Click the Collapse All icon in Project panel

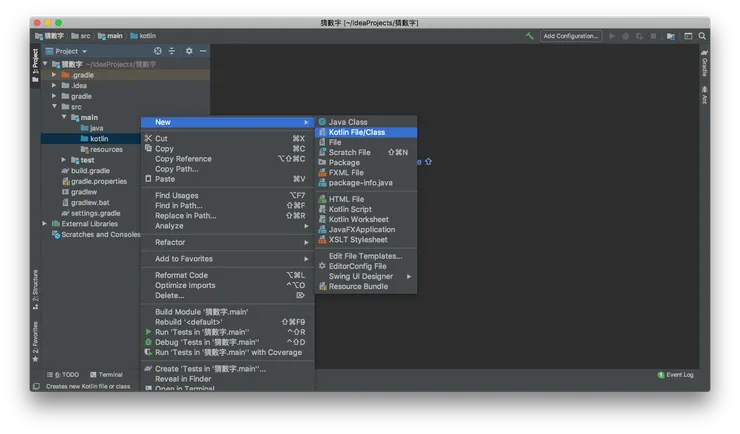pos(171,51)
